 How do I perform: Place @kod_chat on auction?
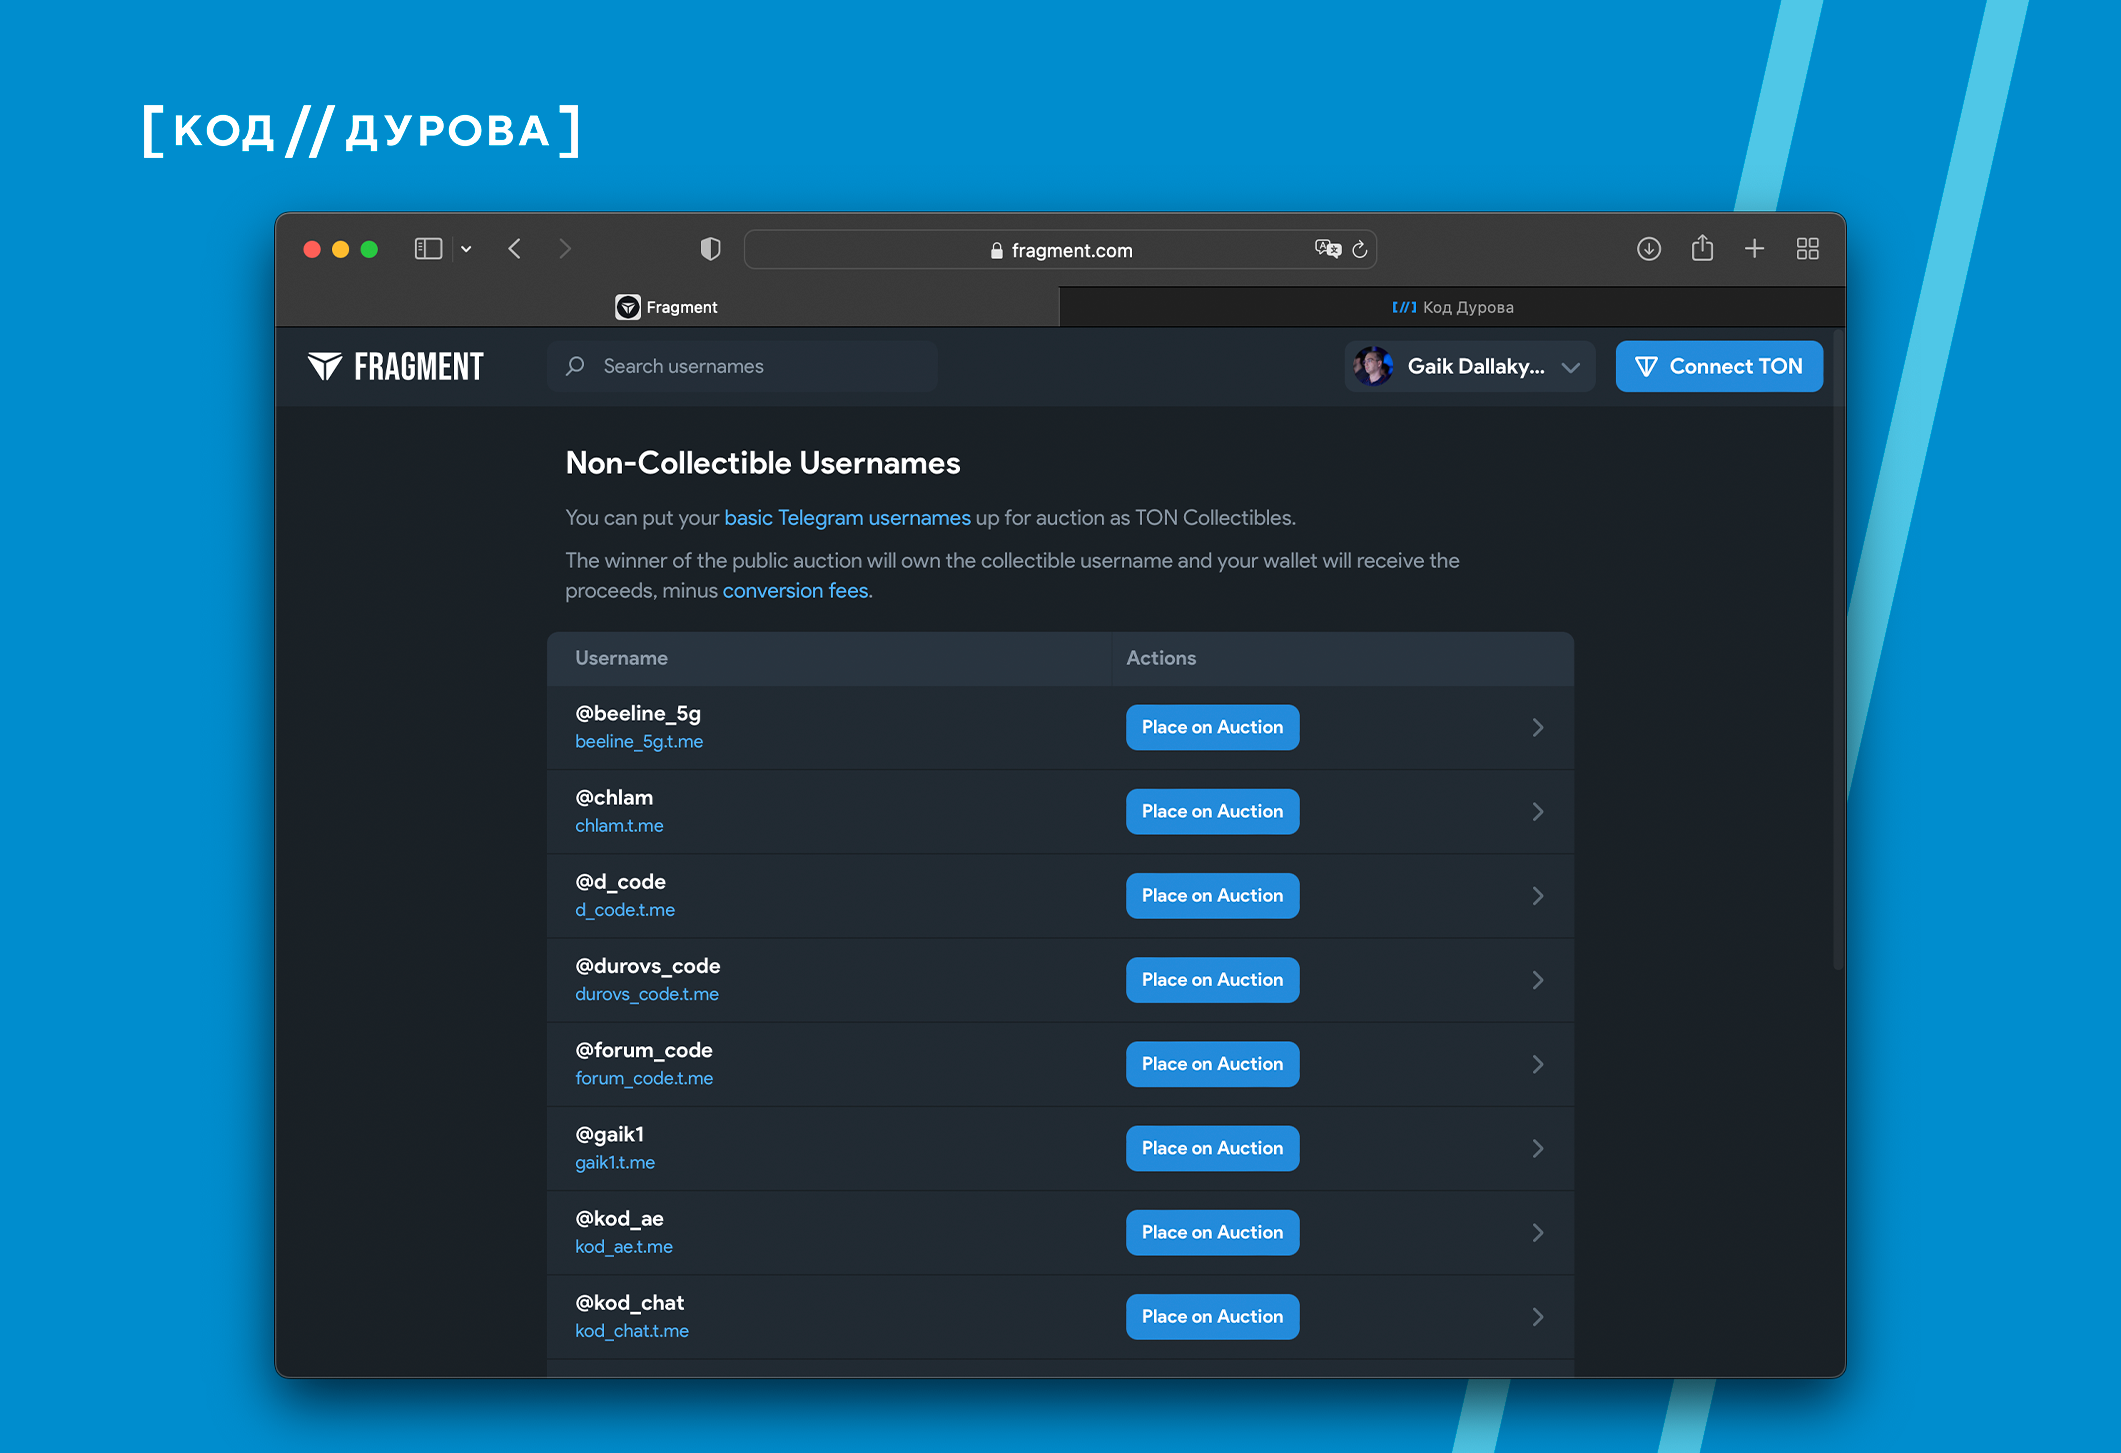(x=1212, y=1317)
